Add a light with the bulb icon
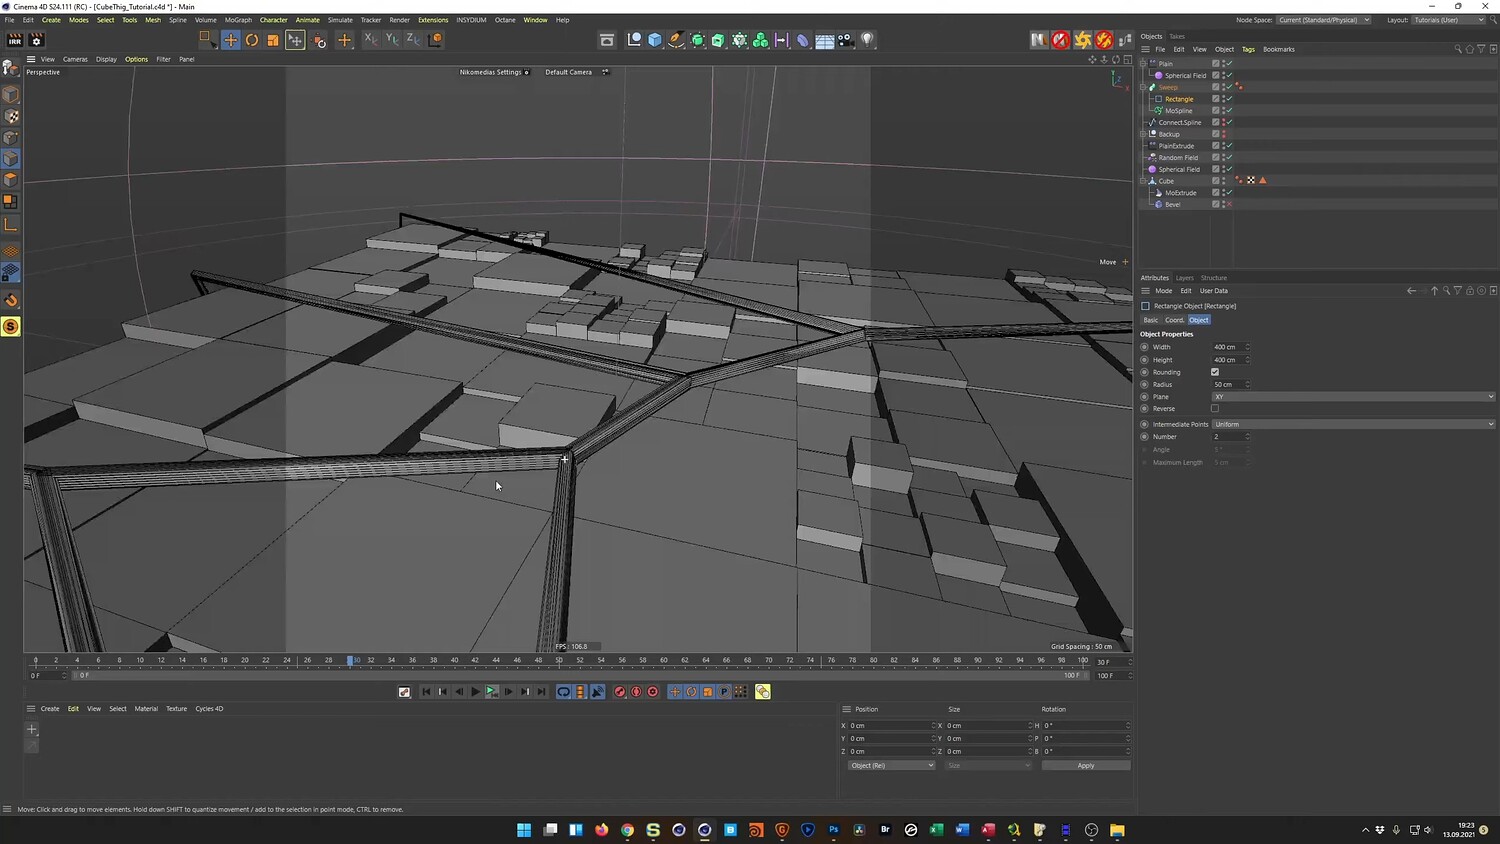Screen dimensions: 1500x844 868,40
